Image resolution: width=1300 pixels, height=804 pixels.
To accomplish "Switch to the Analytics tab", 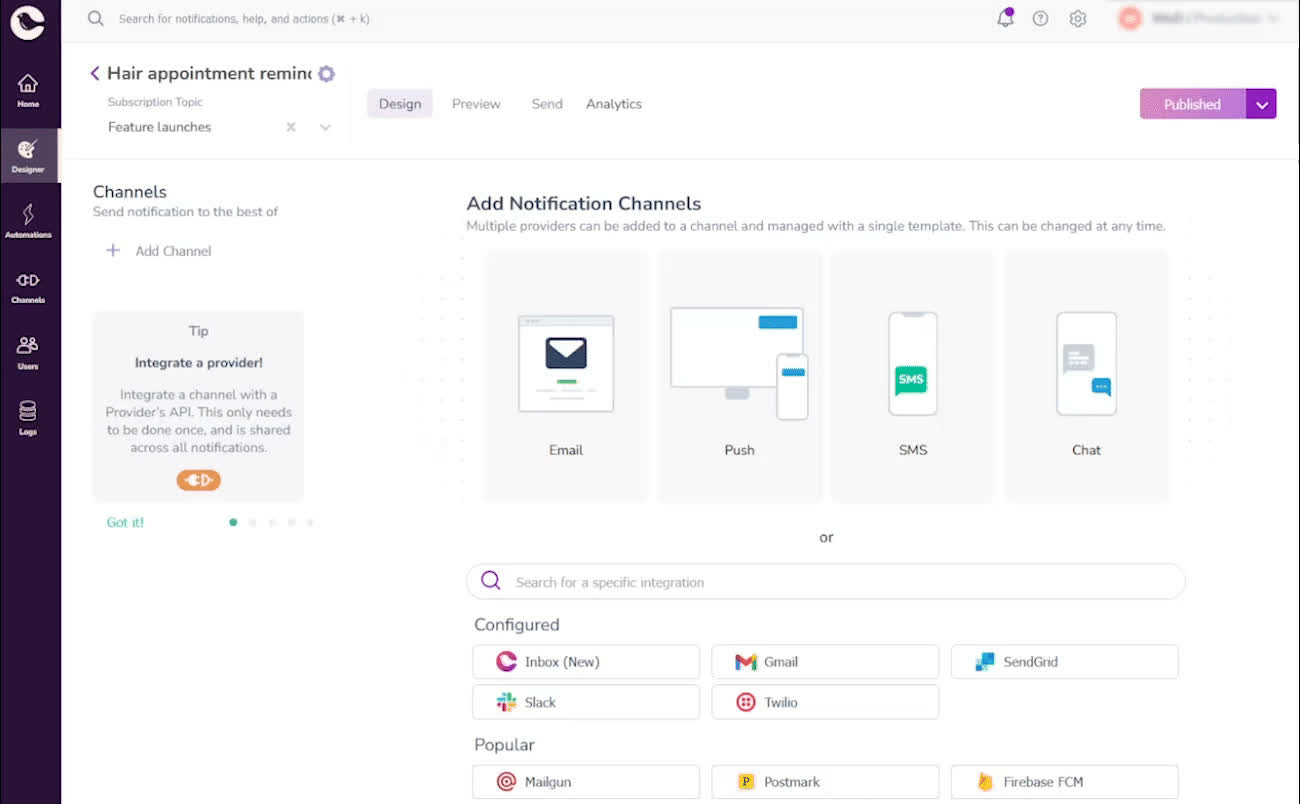I will [614, 104].
